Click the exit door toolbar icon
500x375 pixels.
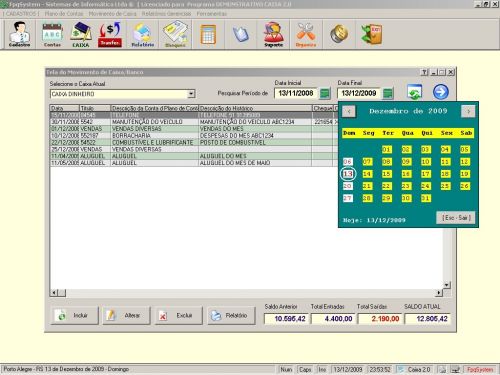point(372,34)
